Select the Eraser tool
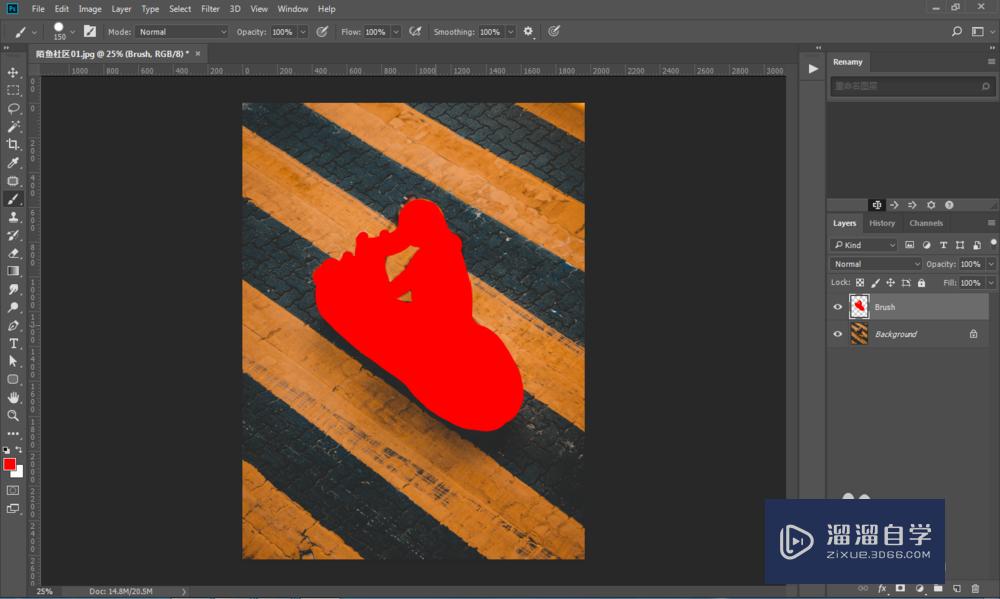This screenshot has height=599, width=1000. point(13,253)
